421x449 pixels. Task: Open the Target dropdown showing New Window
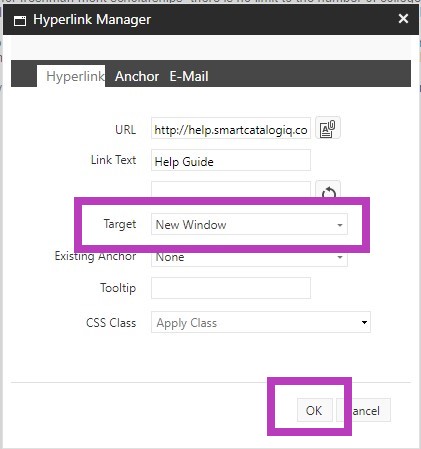(249, 224)
